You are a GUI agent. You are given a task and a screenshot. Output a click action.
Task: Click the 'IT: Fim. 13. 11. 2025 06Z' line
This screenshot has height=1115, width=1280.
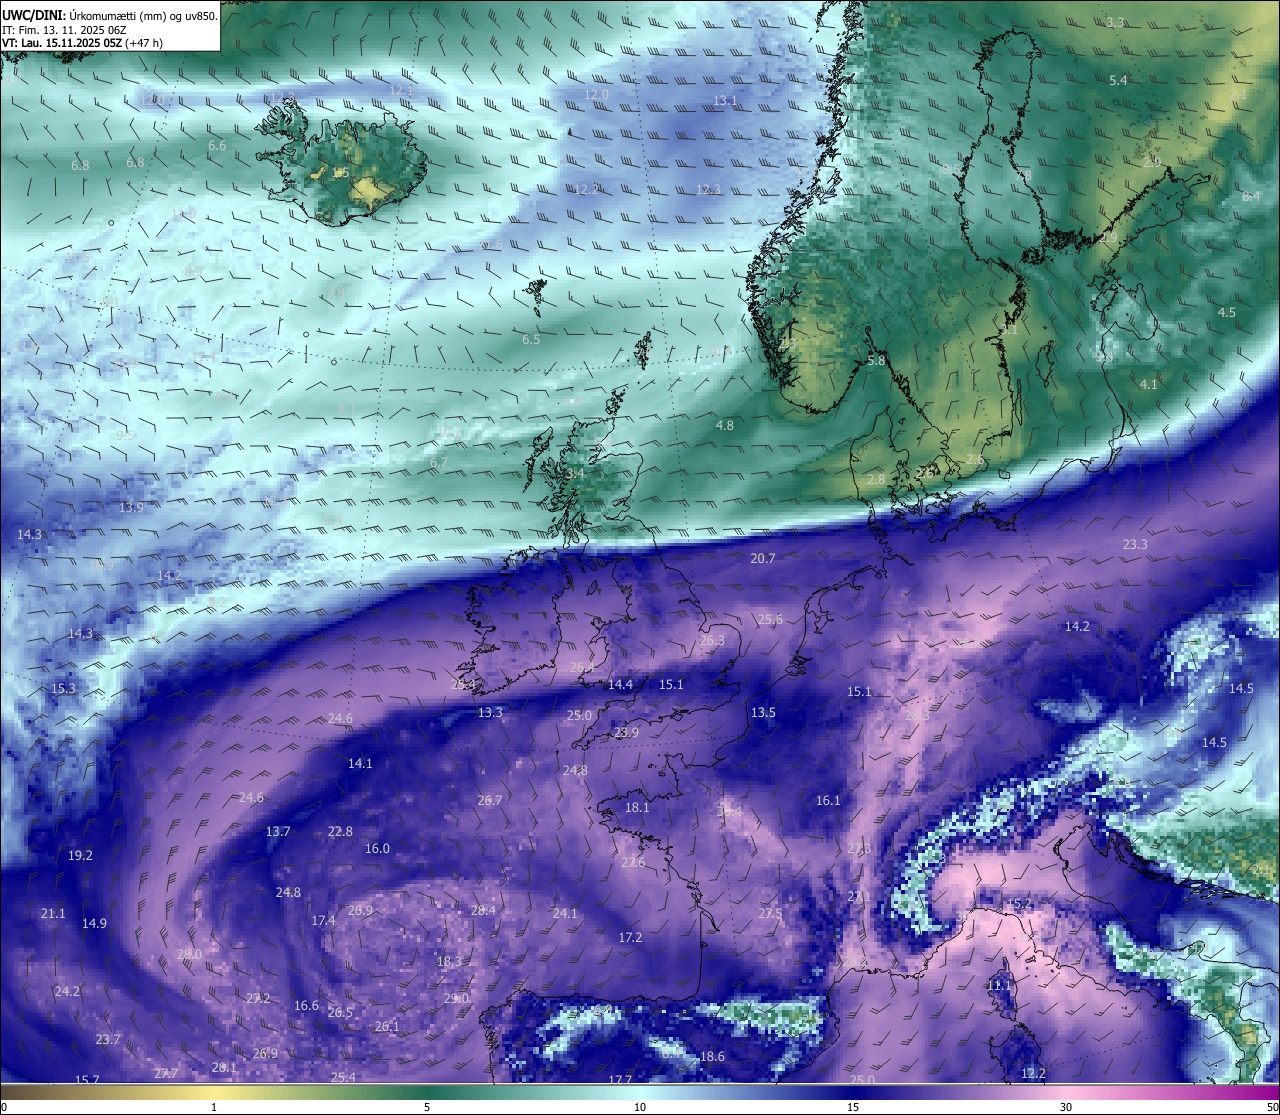[64, 30]
